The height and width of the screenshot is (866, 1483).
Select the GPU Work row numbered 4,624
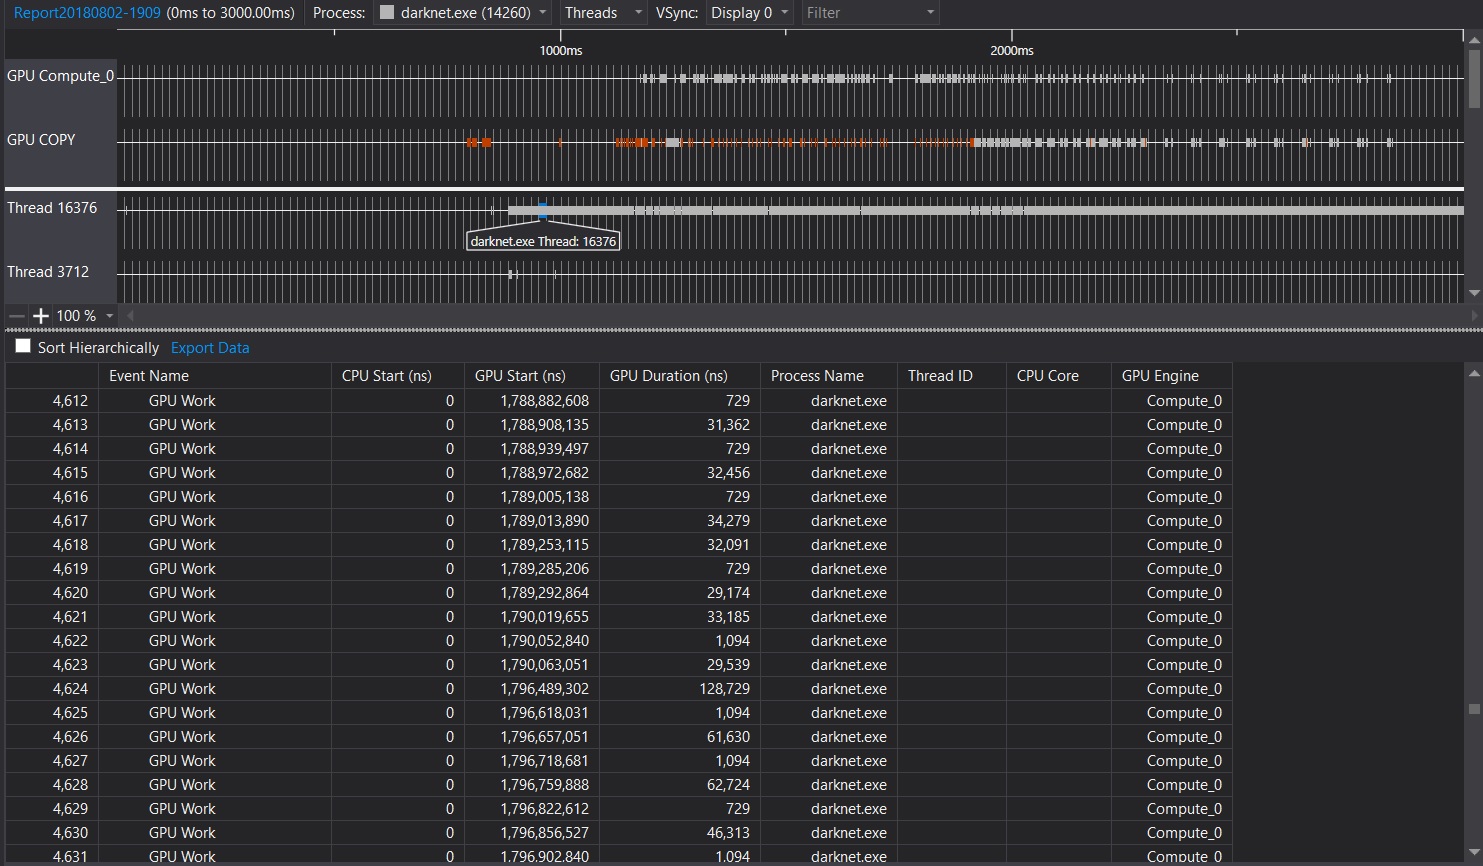[400, 688]
